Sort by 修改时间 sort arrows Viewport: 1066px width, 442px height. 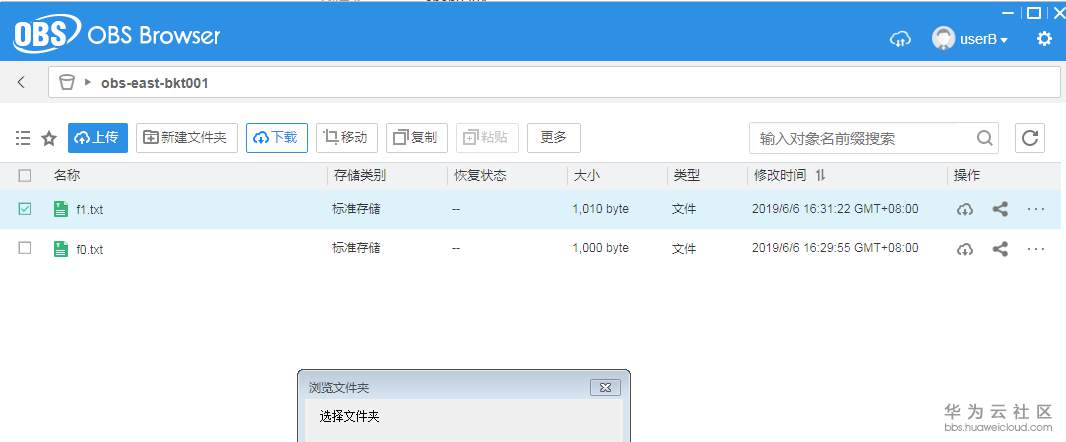(820, 175)
